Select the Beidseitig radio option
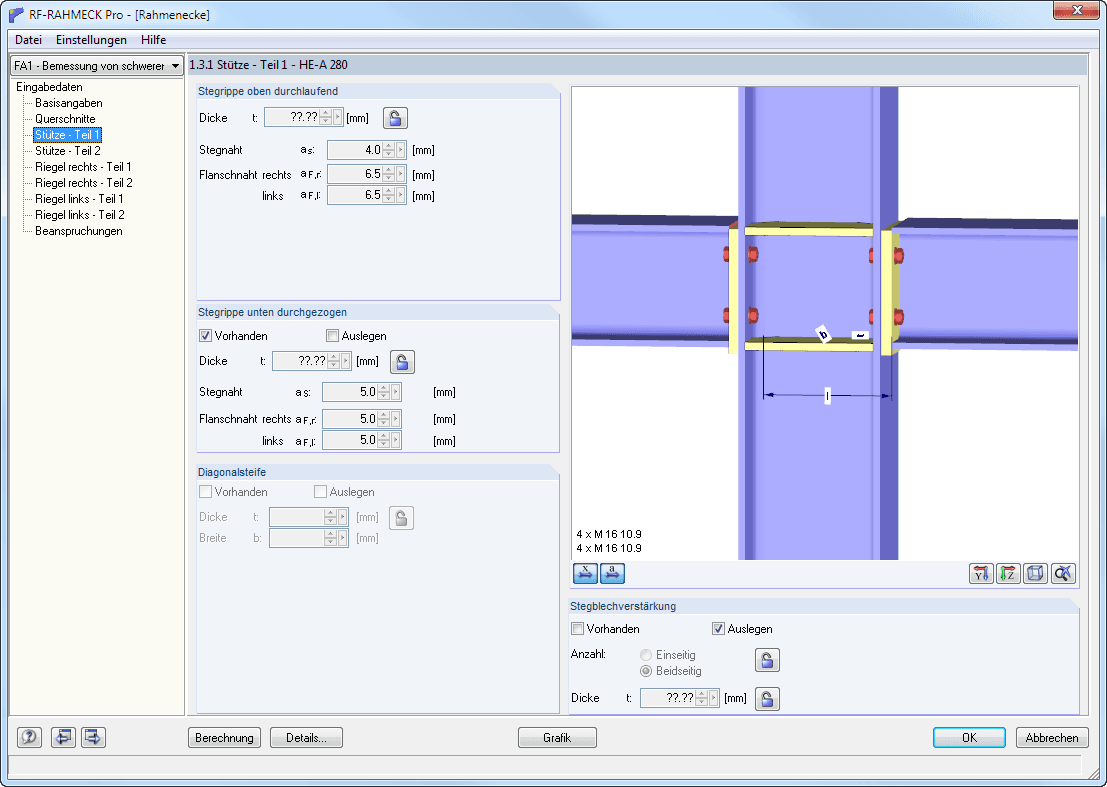Image resolution: width=1107 pixels, height=787 pixels. pyautogui.click(x=646, y=671)
